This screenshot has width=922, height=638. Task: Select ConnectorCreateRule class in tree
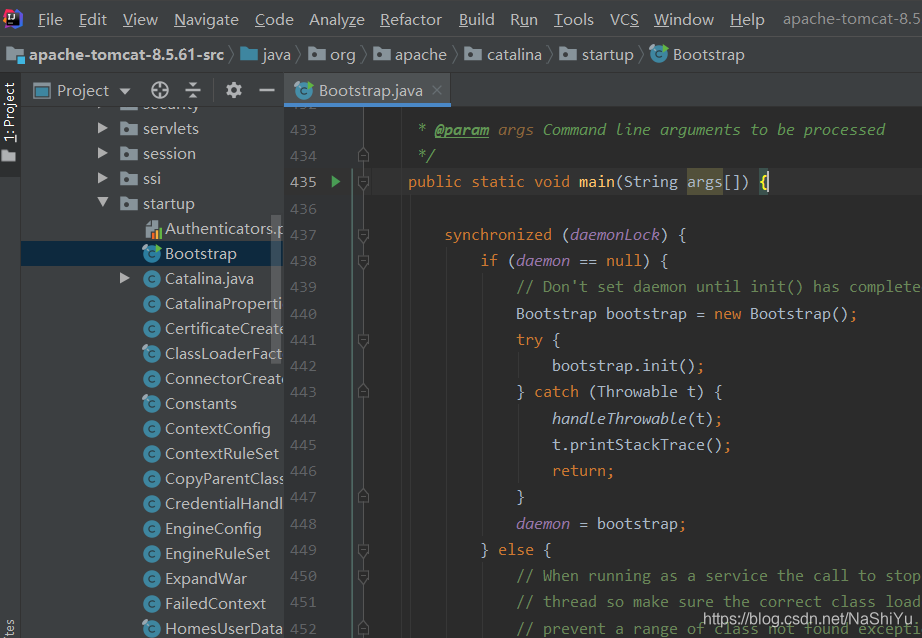click(213, 379)
